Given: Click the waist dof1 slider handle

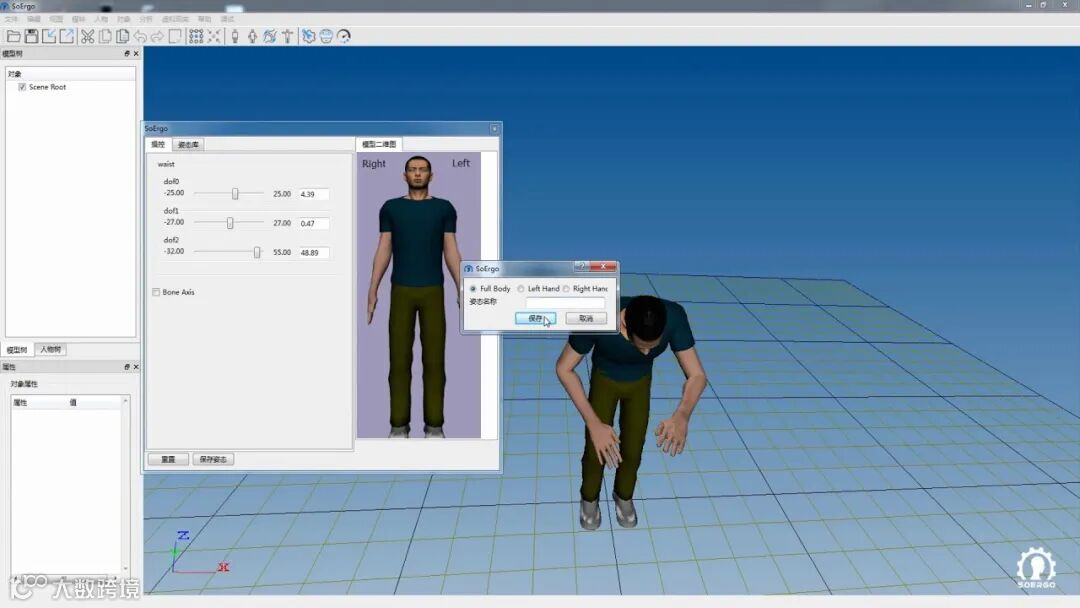Looking at the screenshot, I should [x=230, y=223].
